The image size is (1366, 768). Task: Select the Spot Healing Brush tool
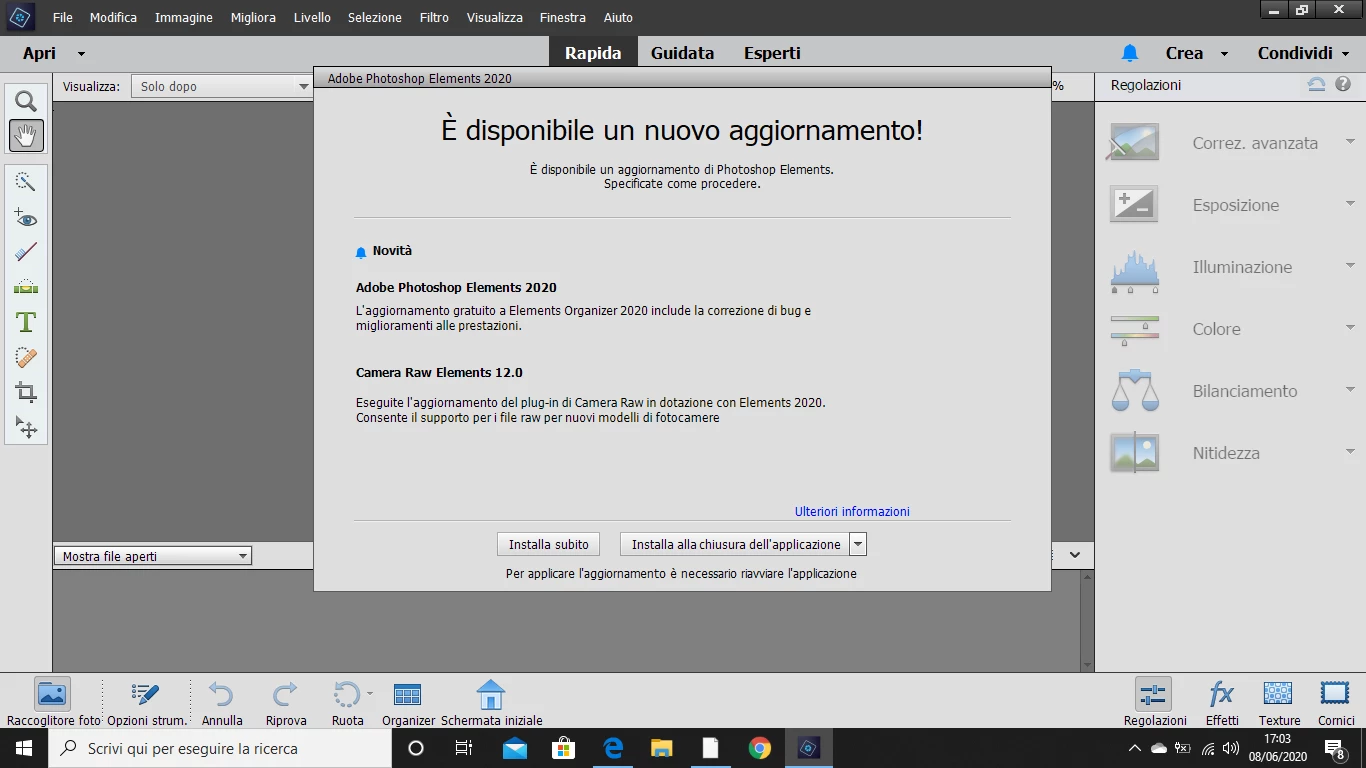point(26,357)
